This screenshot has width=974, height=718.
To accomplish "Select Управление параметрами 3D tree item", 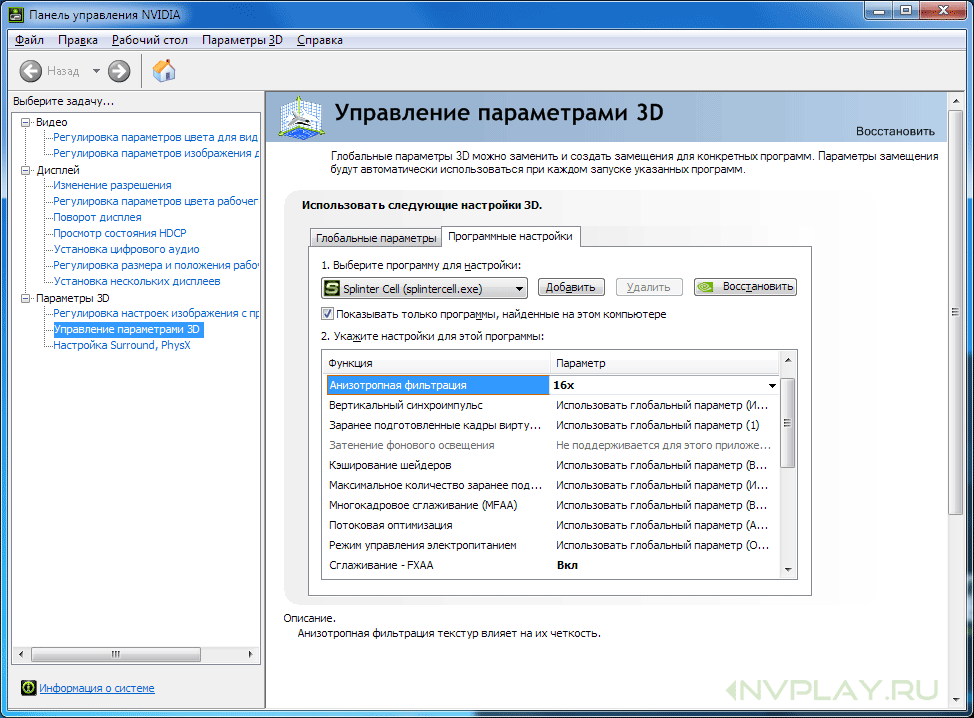I will (128, 329).
